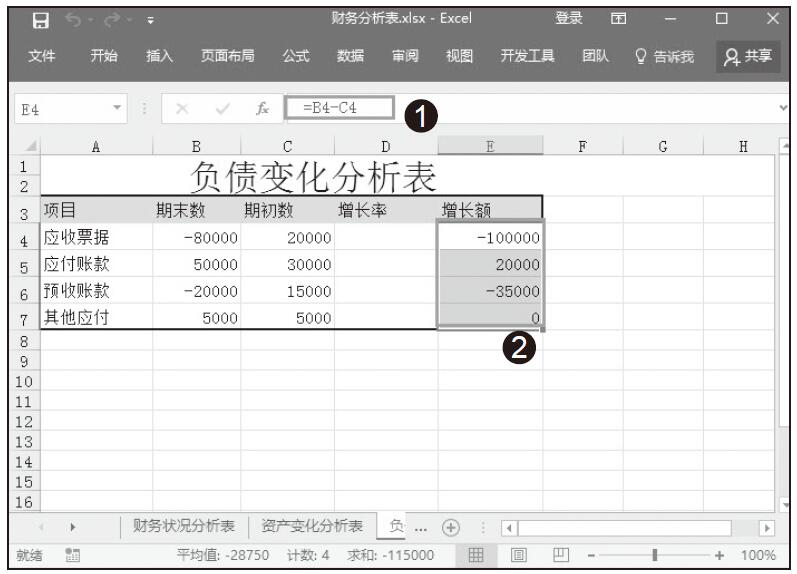Click the Insert Function fx icon
797x574 pixels.
coord(262,108)
